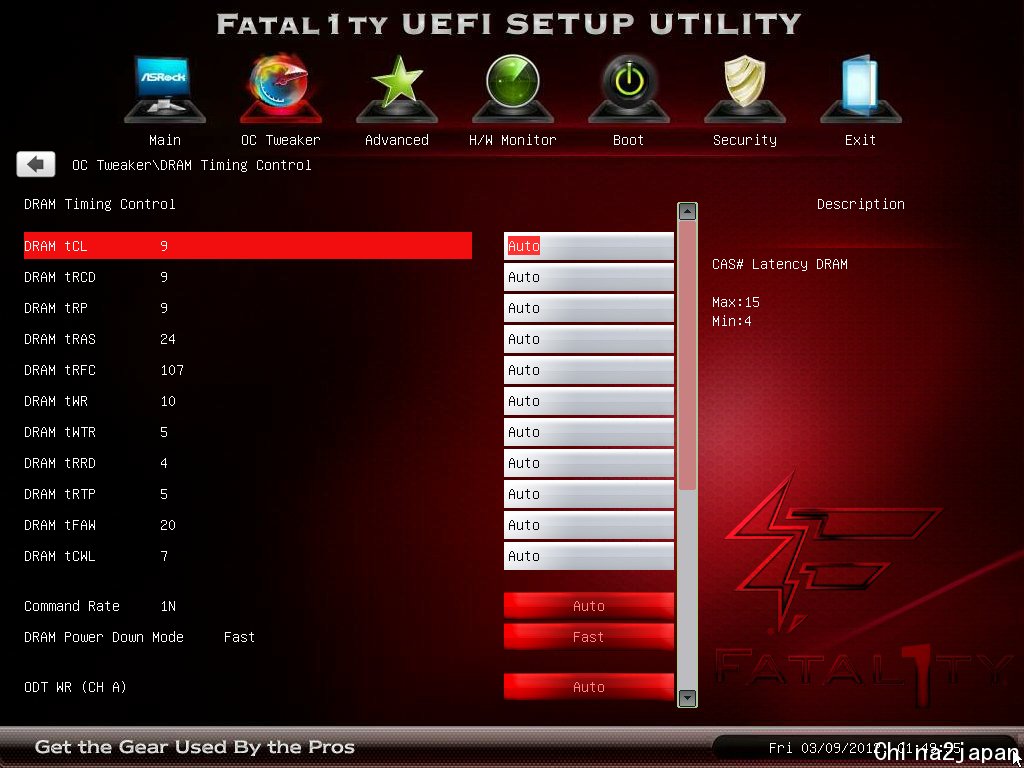Open the H/W Monitor radar icon
1024x768 pixels.
(513, 89)
